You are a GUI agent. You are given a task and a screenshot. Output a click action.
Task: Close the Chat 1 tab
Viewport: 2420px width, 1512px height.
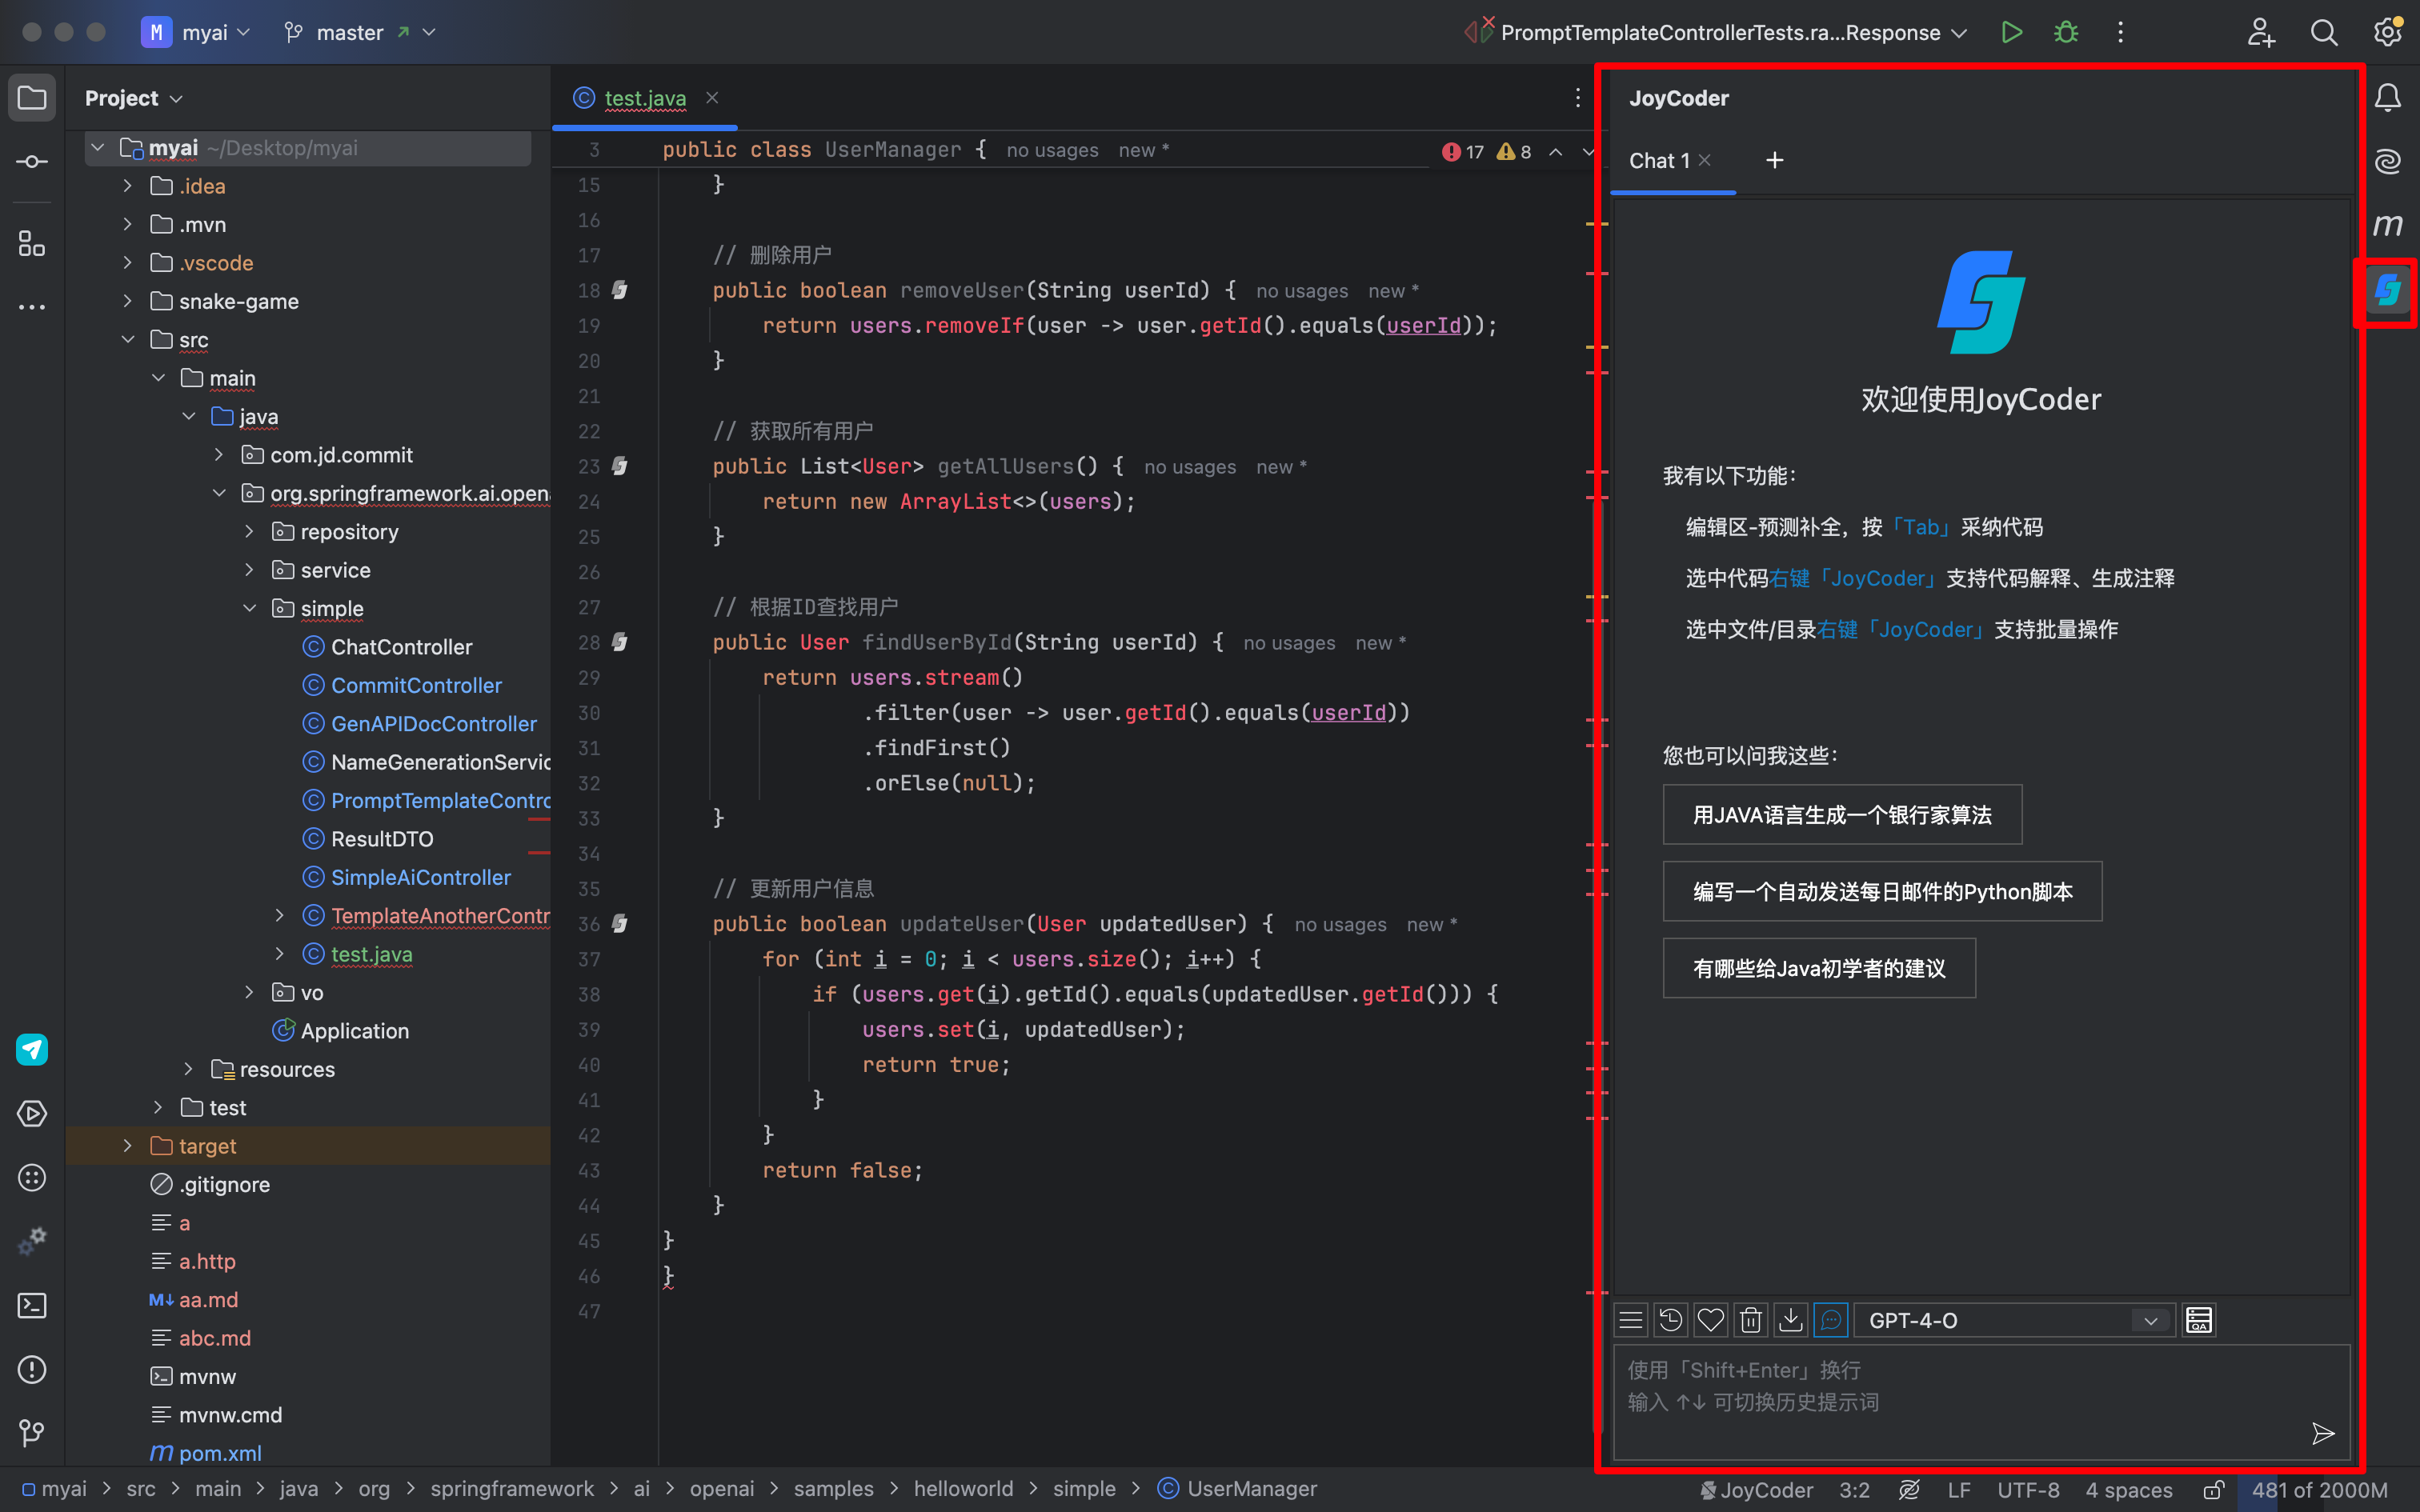coord(1705,160)
